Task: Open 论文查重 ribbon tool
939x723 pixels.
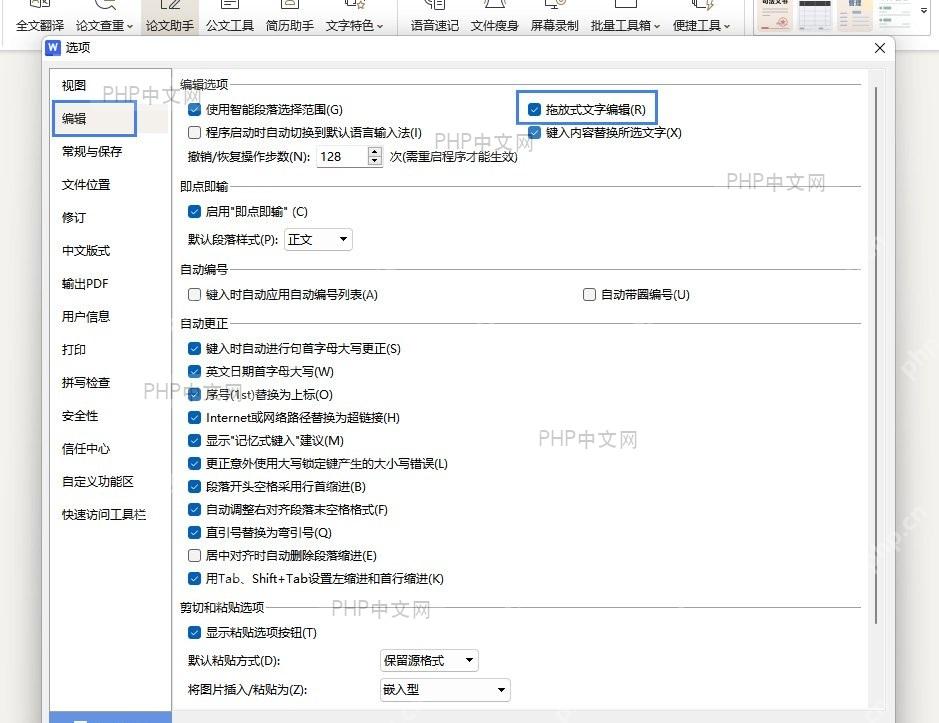Action: pos(104,17)
